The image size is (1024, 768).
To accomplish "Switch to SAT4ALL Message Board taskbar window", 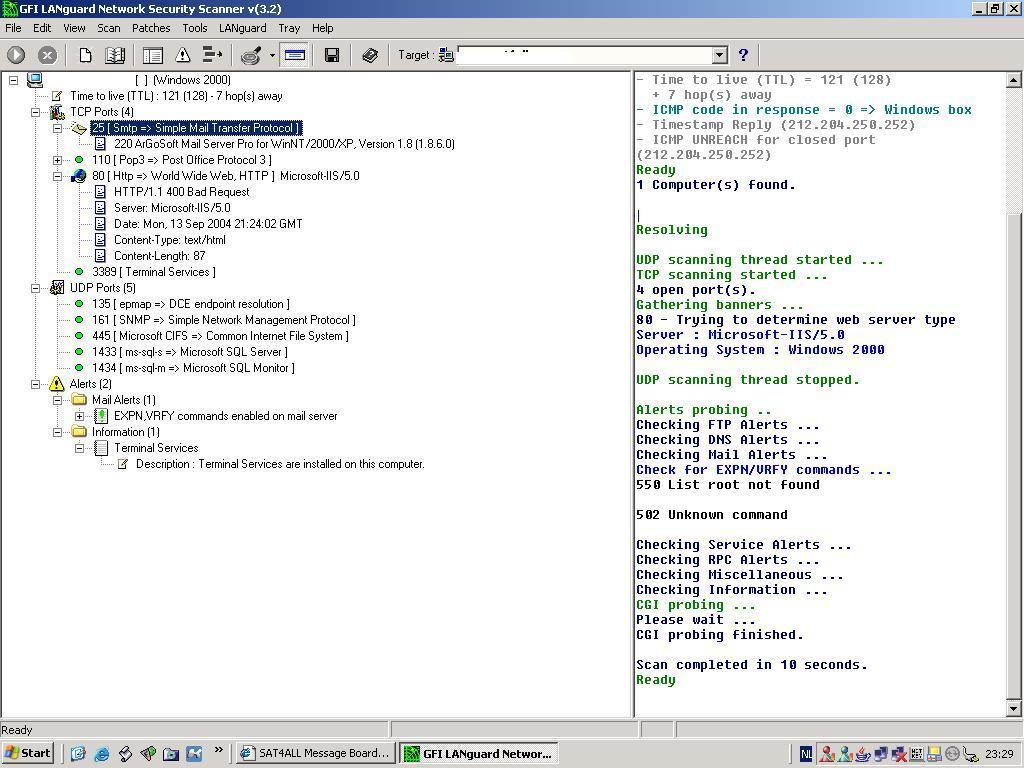I will [x=315, y=753].
